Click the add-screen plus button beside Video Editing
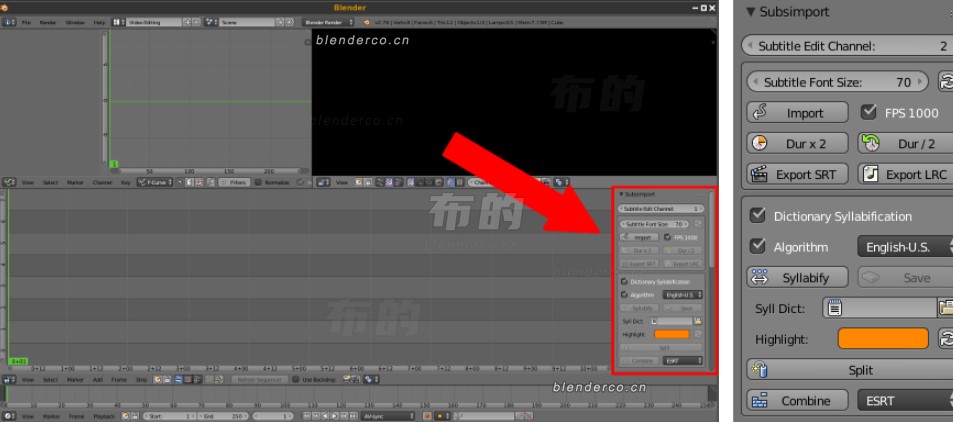Screen dimensions: 953x422 click(187, 22)
